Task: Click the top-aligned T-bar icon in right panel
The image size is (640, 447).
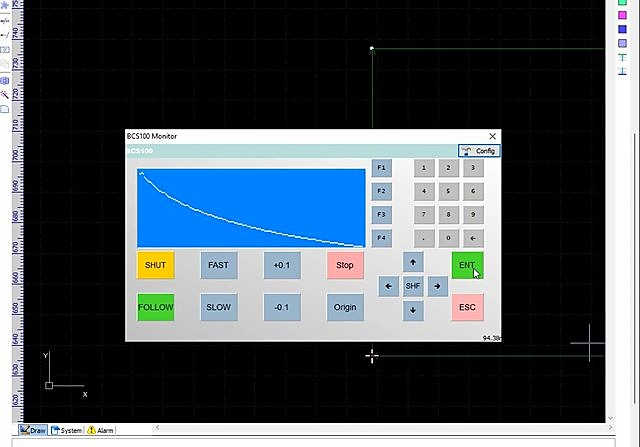Action: coord(622,58)
